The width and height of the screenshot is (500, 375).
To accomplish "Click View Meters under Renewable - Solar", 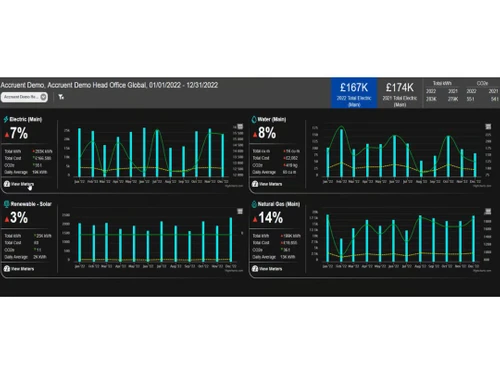I will point(22,269).
